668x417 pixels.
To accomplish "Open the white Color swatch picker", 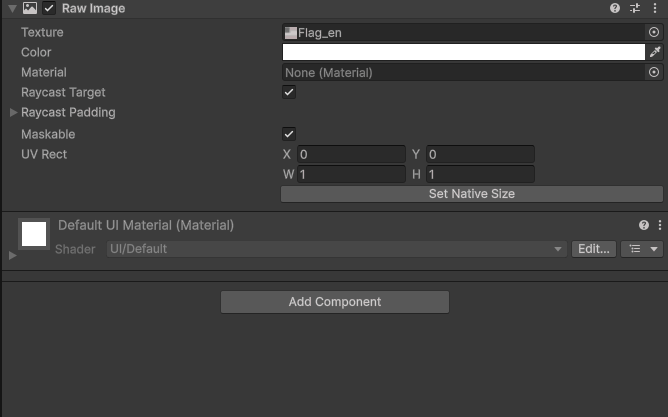I will (464, 52).
